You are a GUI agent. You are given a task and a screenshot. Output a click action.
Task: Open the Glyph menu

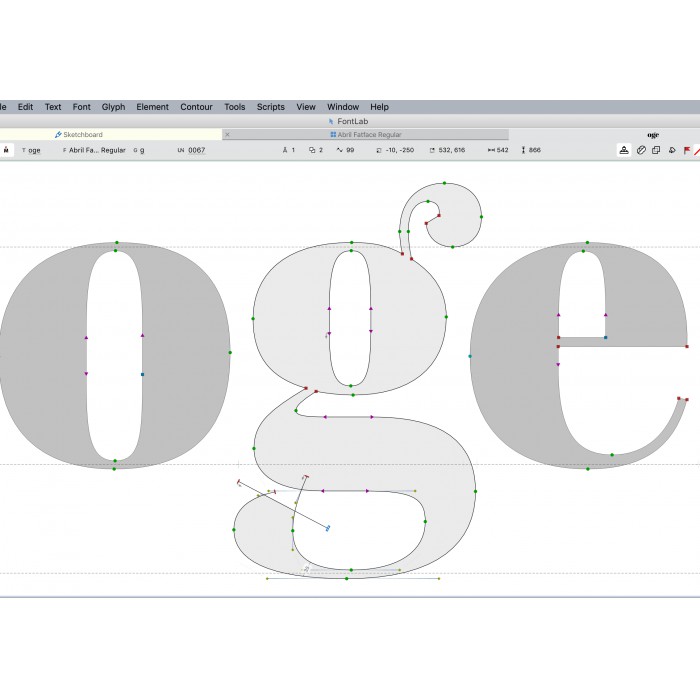(113, 107)
